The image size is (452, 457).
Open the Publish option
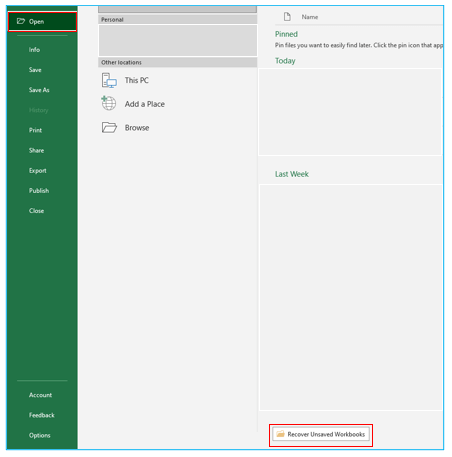point(39,191)
